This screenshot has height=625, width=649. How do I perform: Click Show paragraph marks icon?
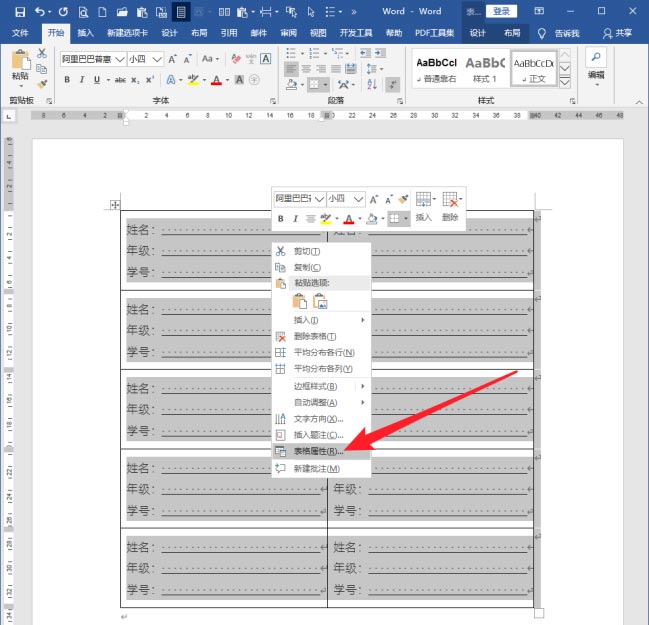[x=392, y=84]
